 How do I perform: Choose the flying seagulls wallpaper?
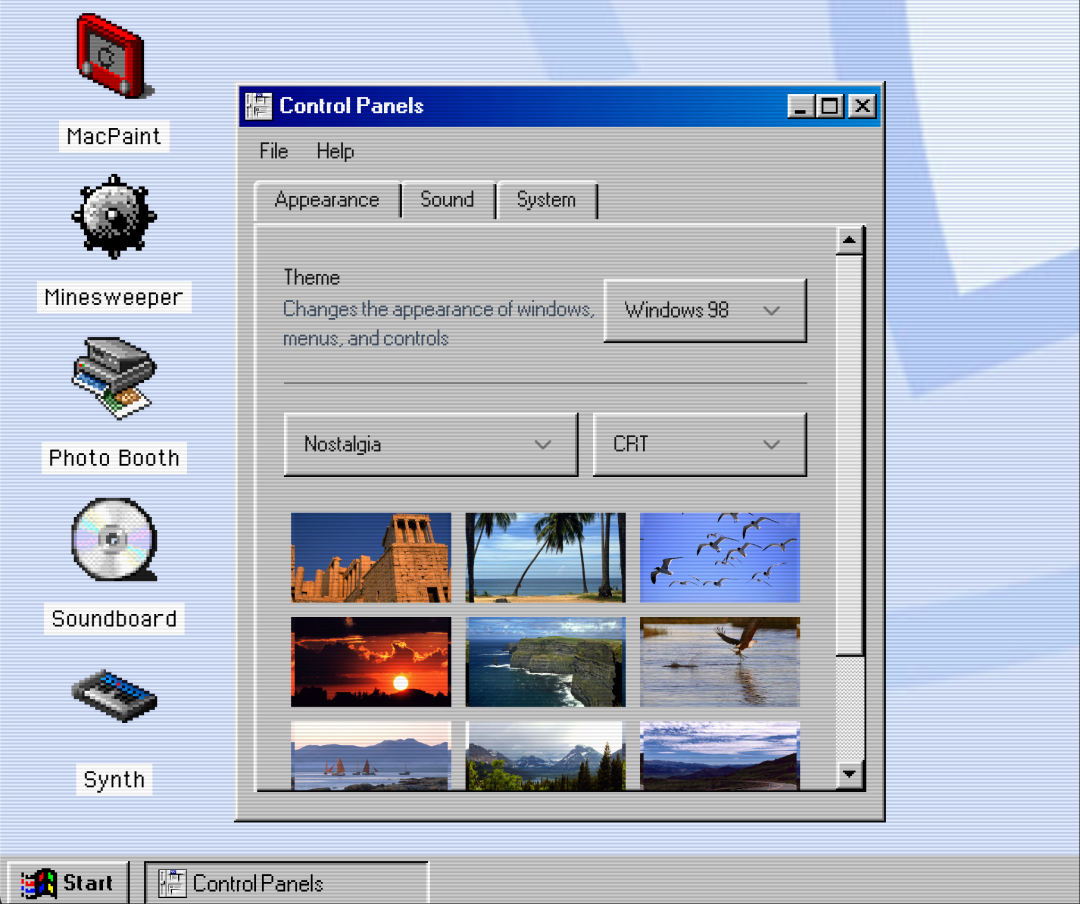pos(720,557)
